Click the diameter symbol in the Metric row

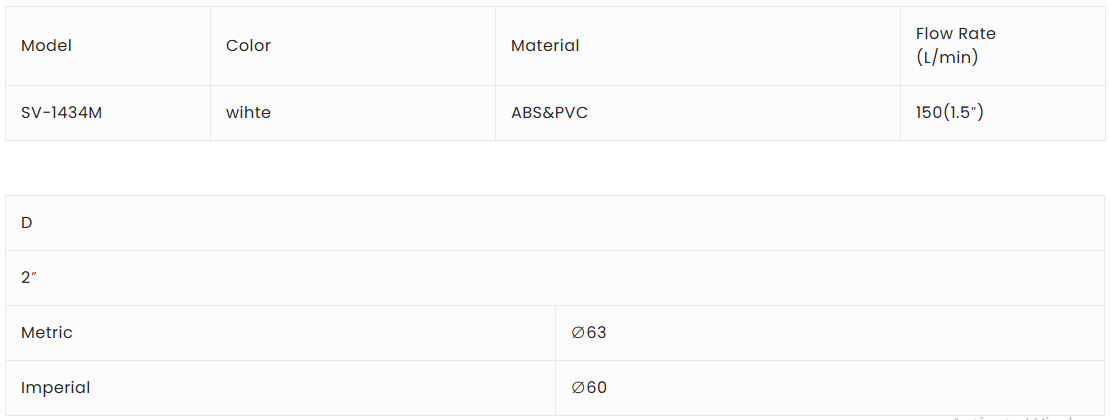tap(578, 333)
